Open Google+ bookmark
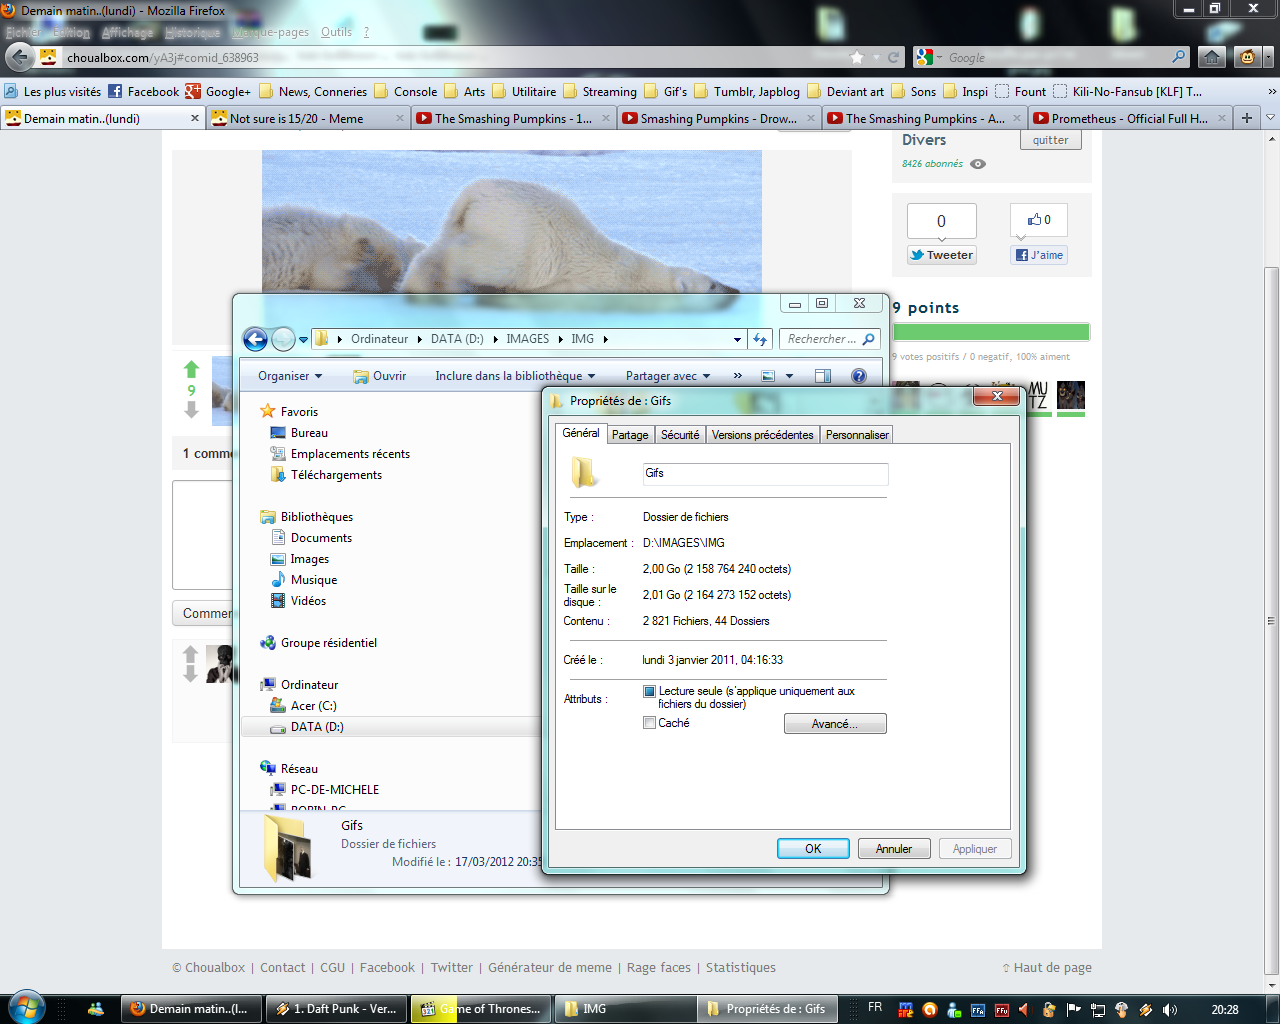This screenshot has width=1280, height=1024. [218, 91]
